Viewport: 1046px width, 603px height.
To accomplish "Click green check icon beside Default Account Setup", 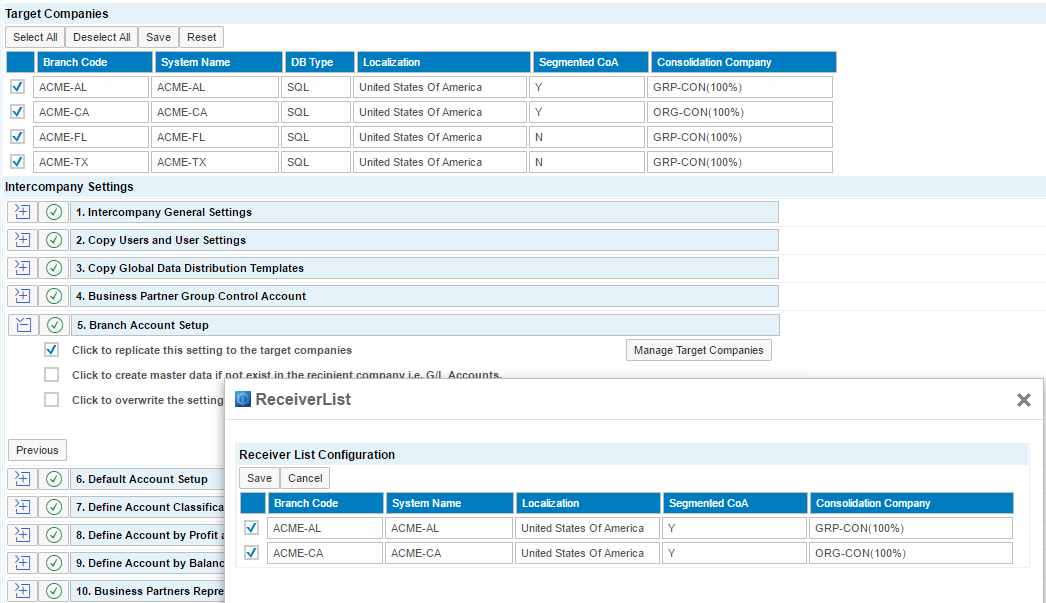I will 55,479.
